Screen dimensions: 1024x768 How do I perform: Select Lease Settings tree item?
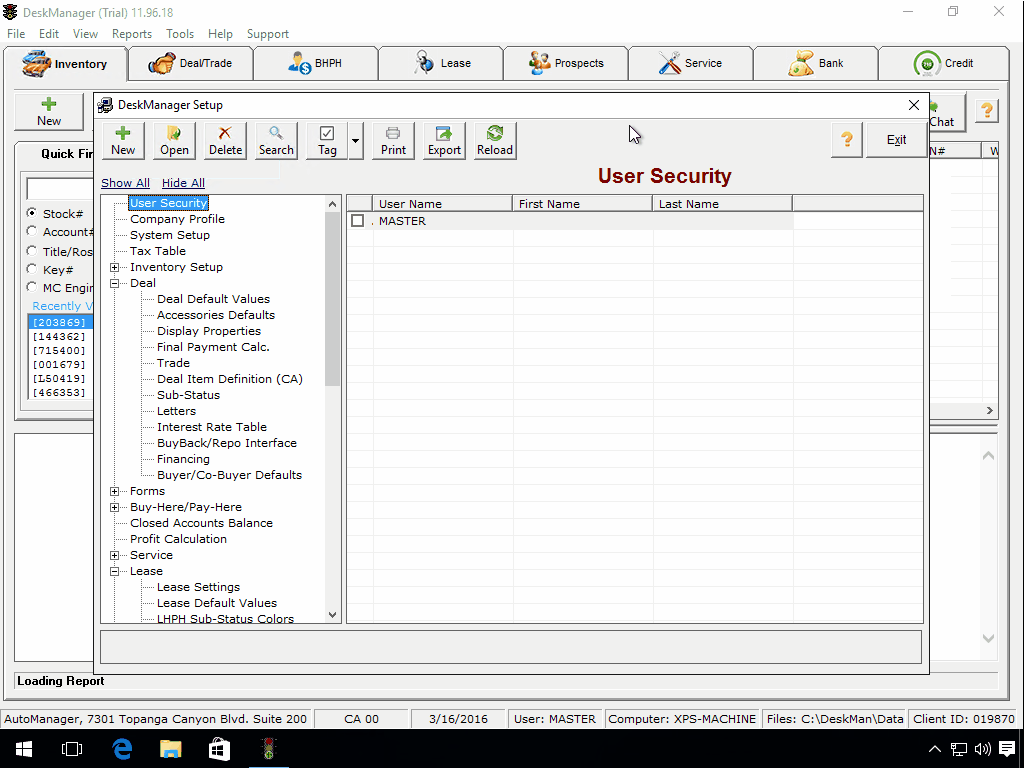click(198, 587)
